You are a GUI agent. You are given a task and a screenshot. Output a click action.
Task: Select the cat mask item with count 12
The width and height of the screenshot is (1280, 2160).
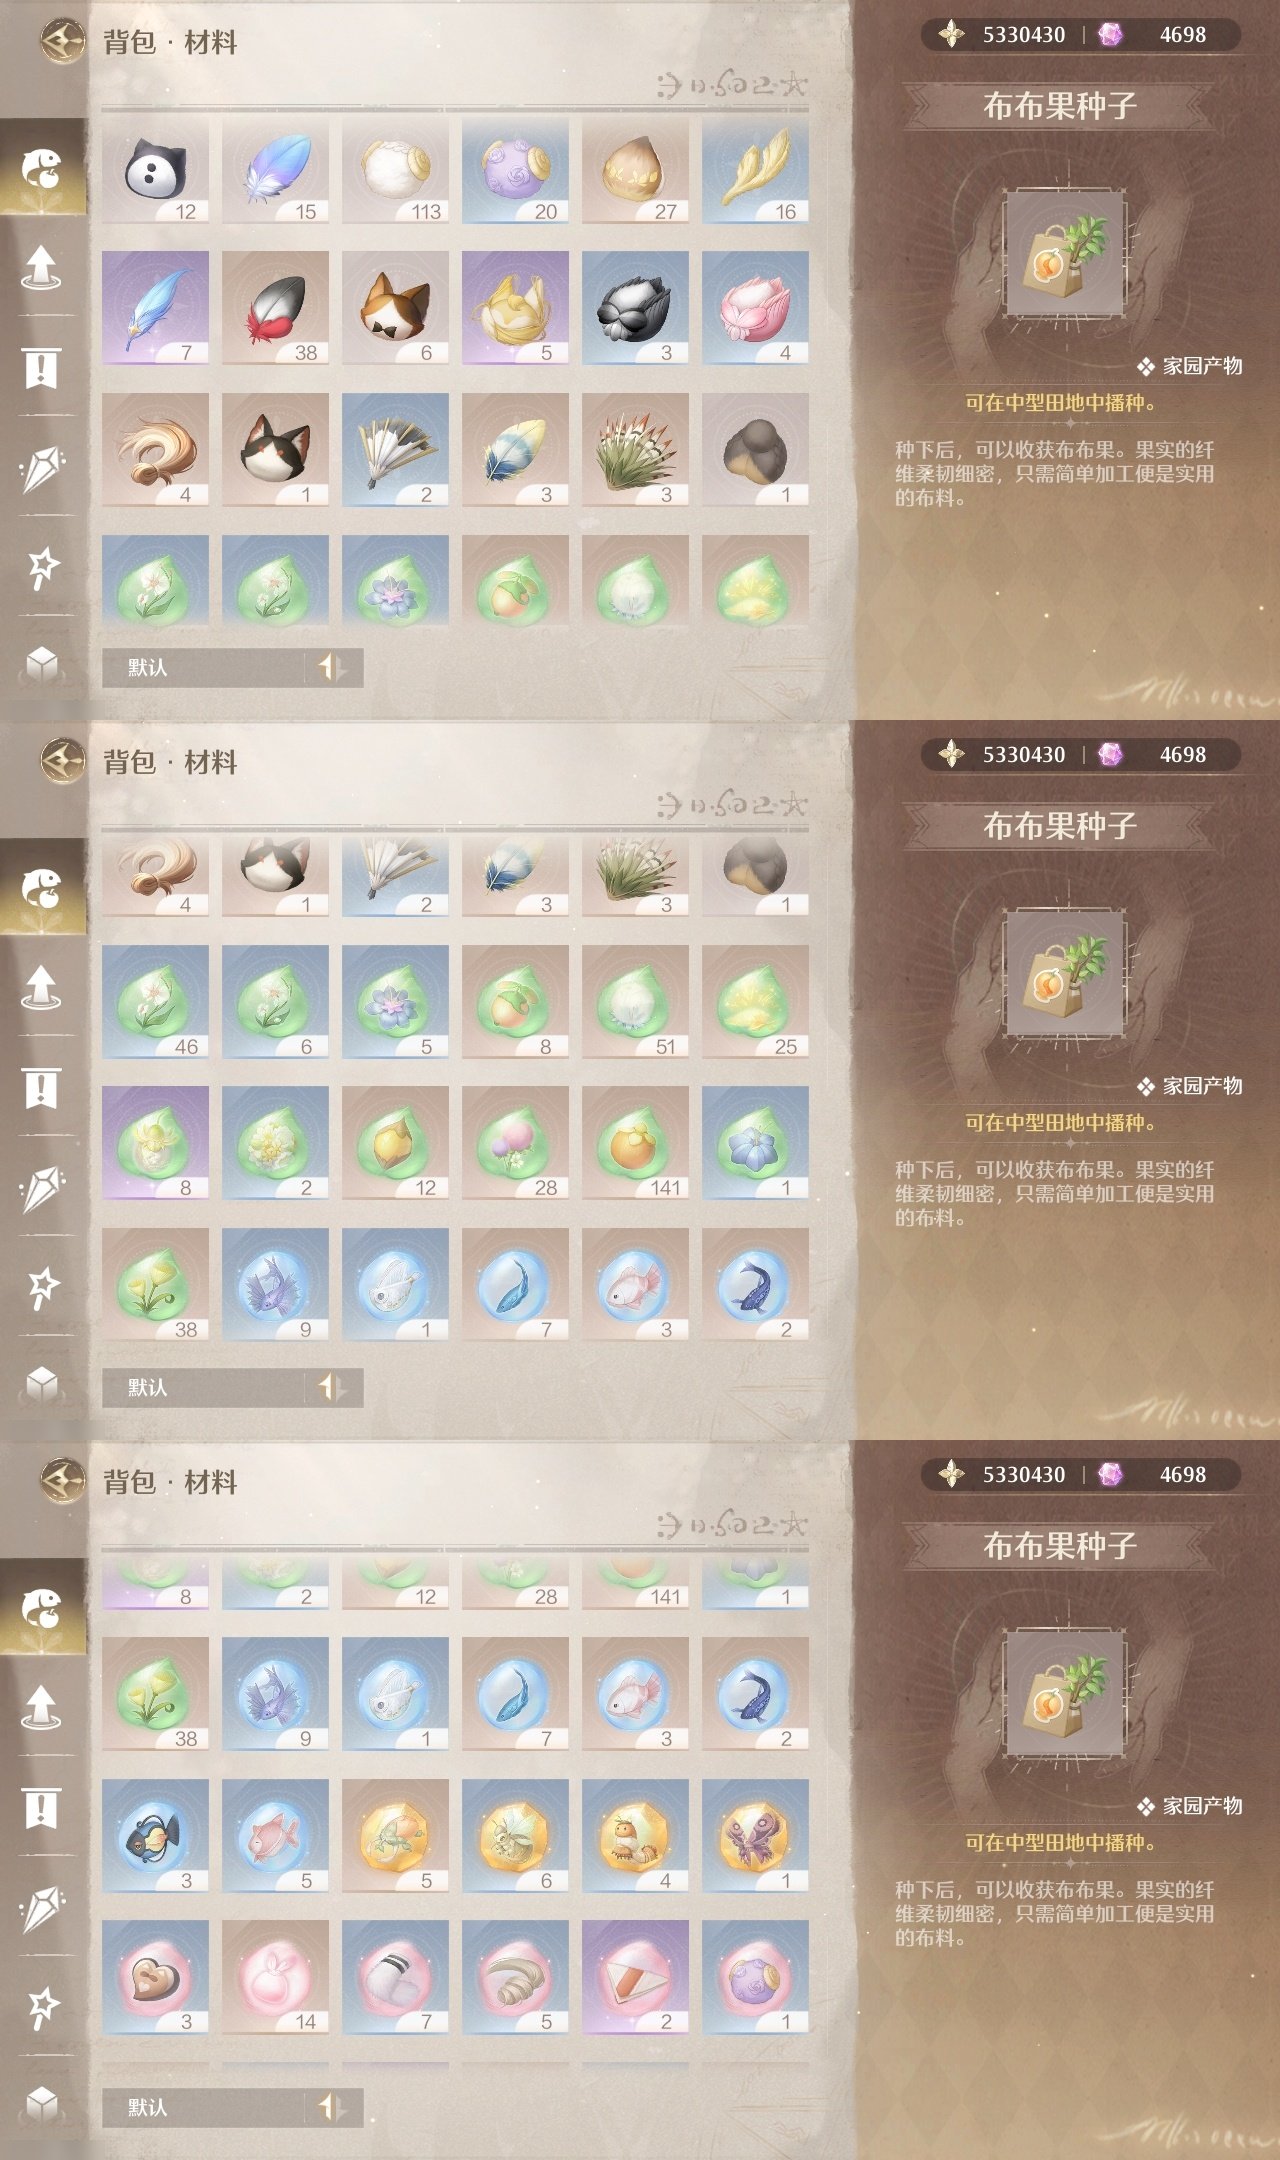[x=155, y=170]
